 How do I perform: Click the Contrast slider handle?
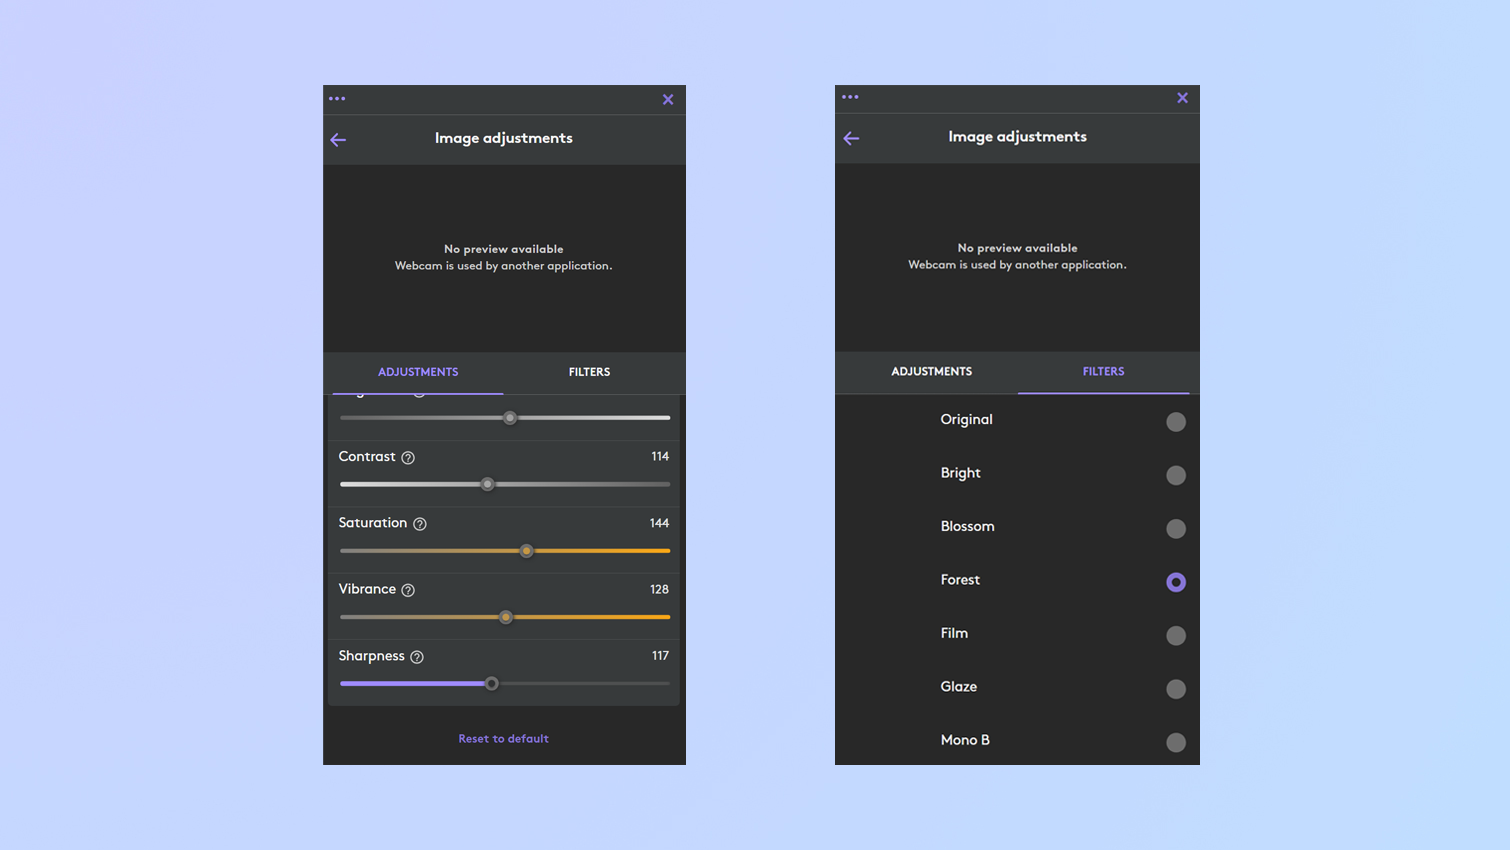(488, 484)
